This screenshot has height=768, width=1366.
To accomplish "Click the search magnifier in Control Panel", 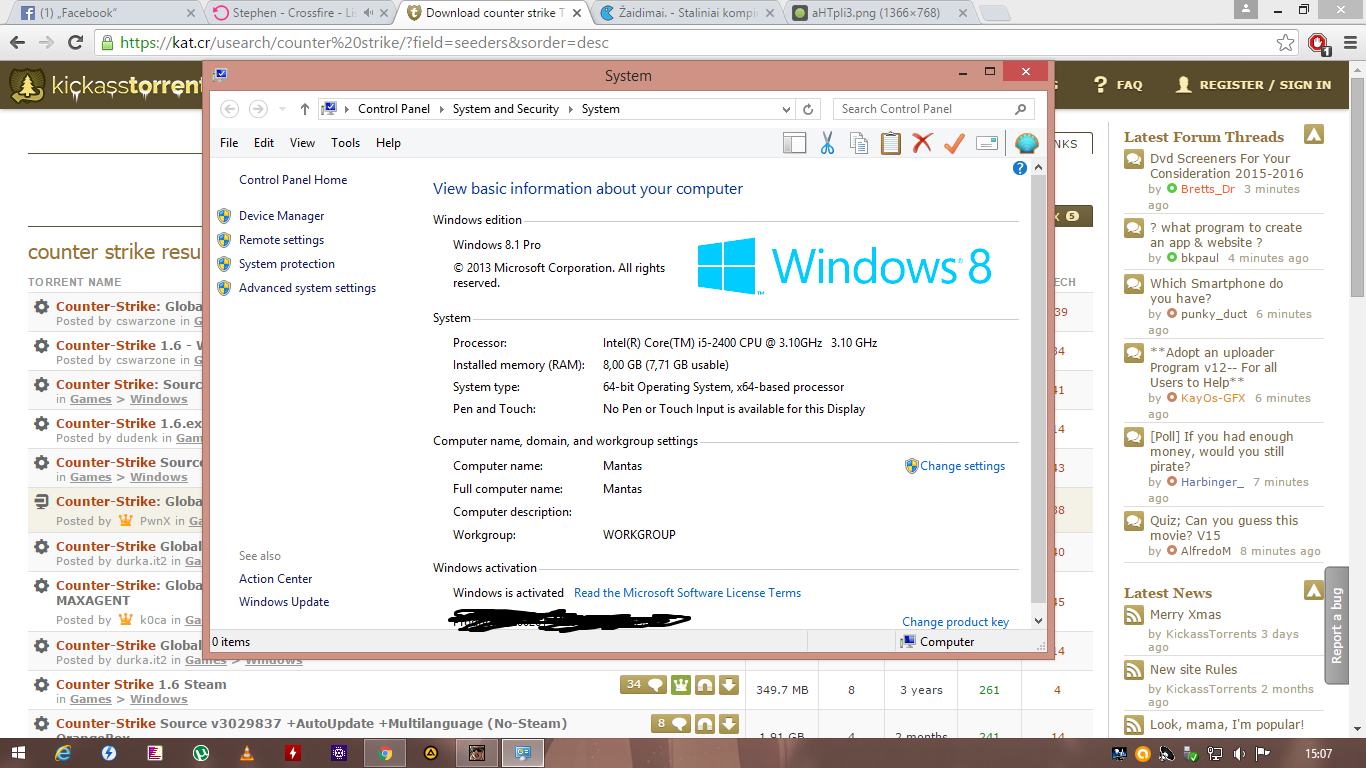I will 1020,109.
